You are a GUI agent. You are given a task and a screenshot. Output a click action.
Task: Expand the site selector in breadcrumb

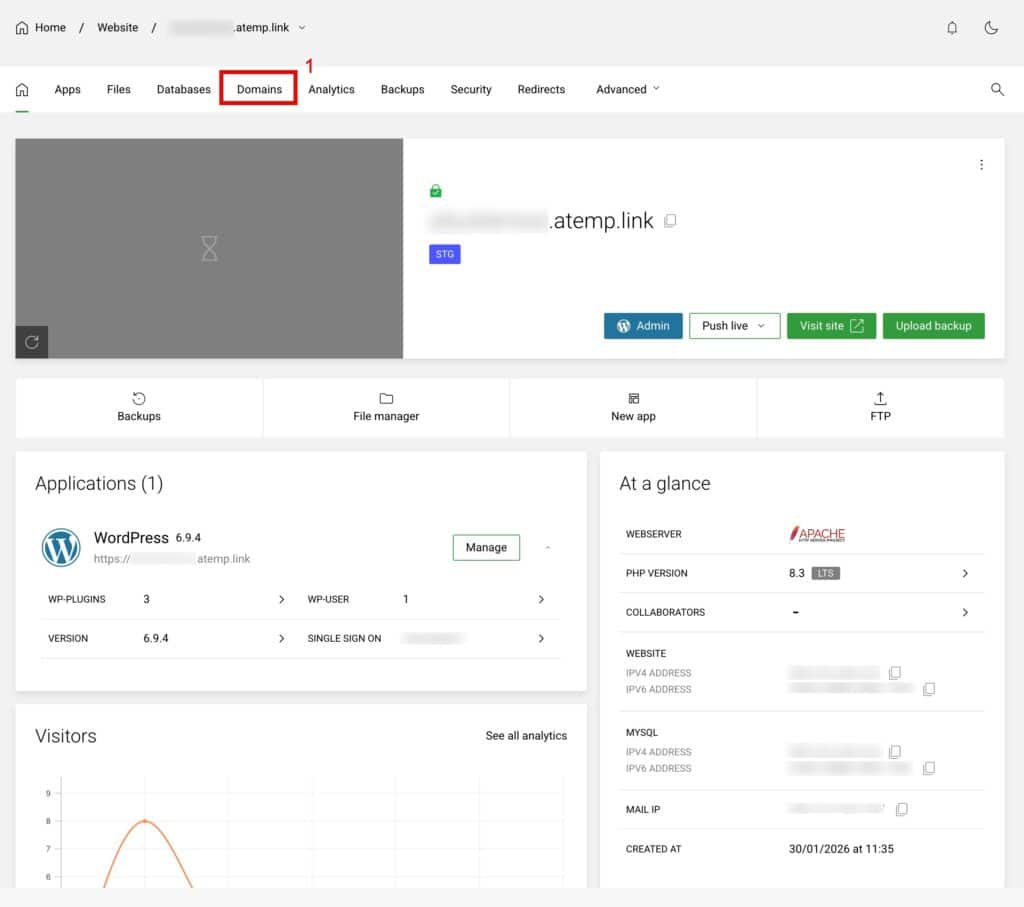[302, 27]
